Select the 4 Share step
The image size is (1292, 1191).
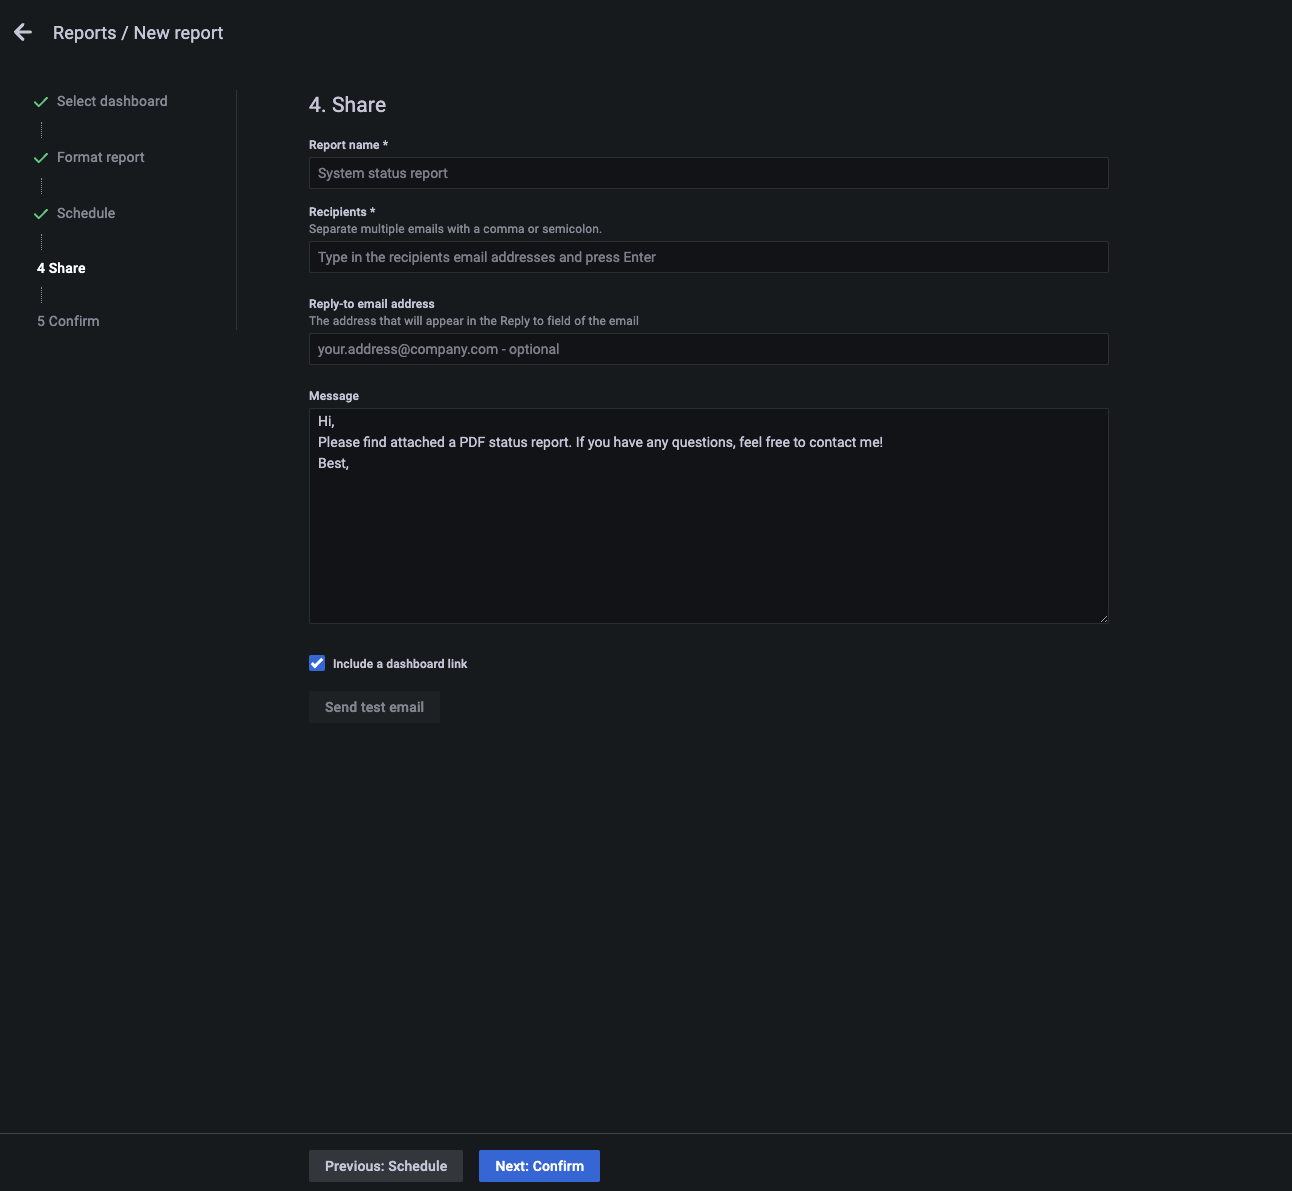(61, 269)
